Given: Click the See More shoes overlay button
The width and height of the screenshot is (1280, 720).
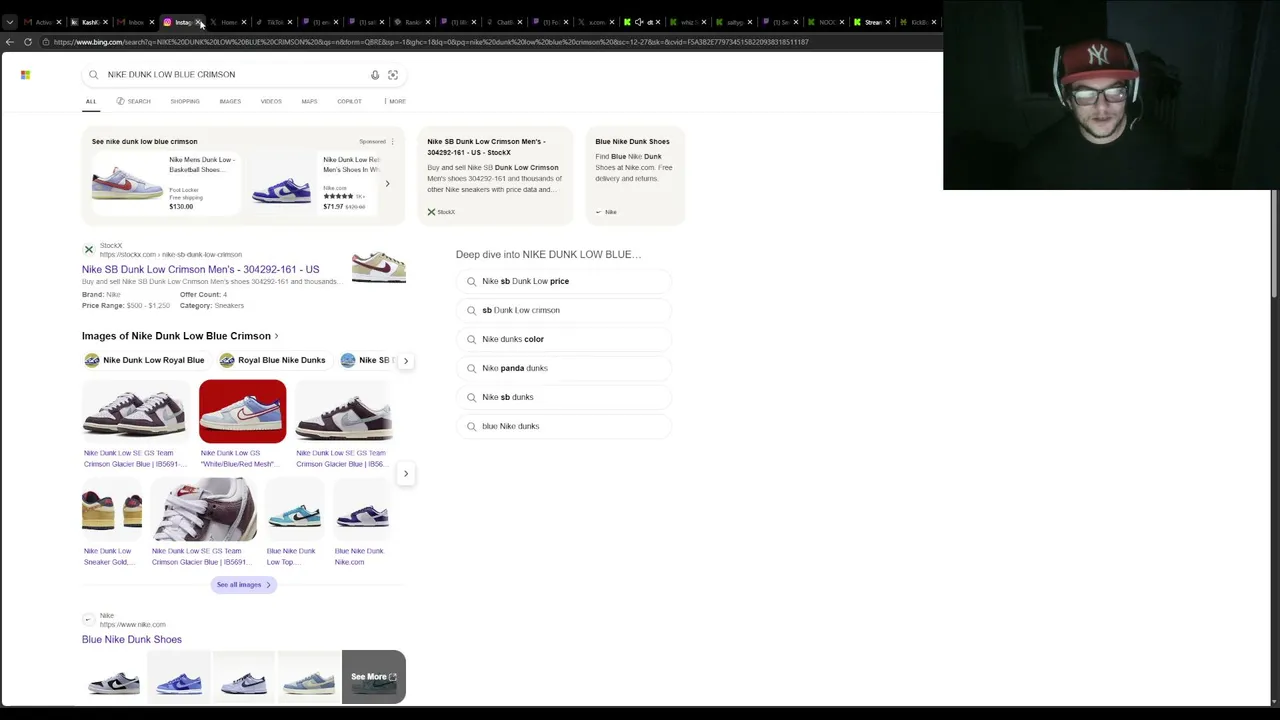Looking at the screenshot, I should 374,677.
